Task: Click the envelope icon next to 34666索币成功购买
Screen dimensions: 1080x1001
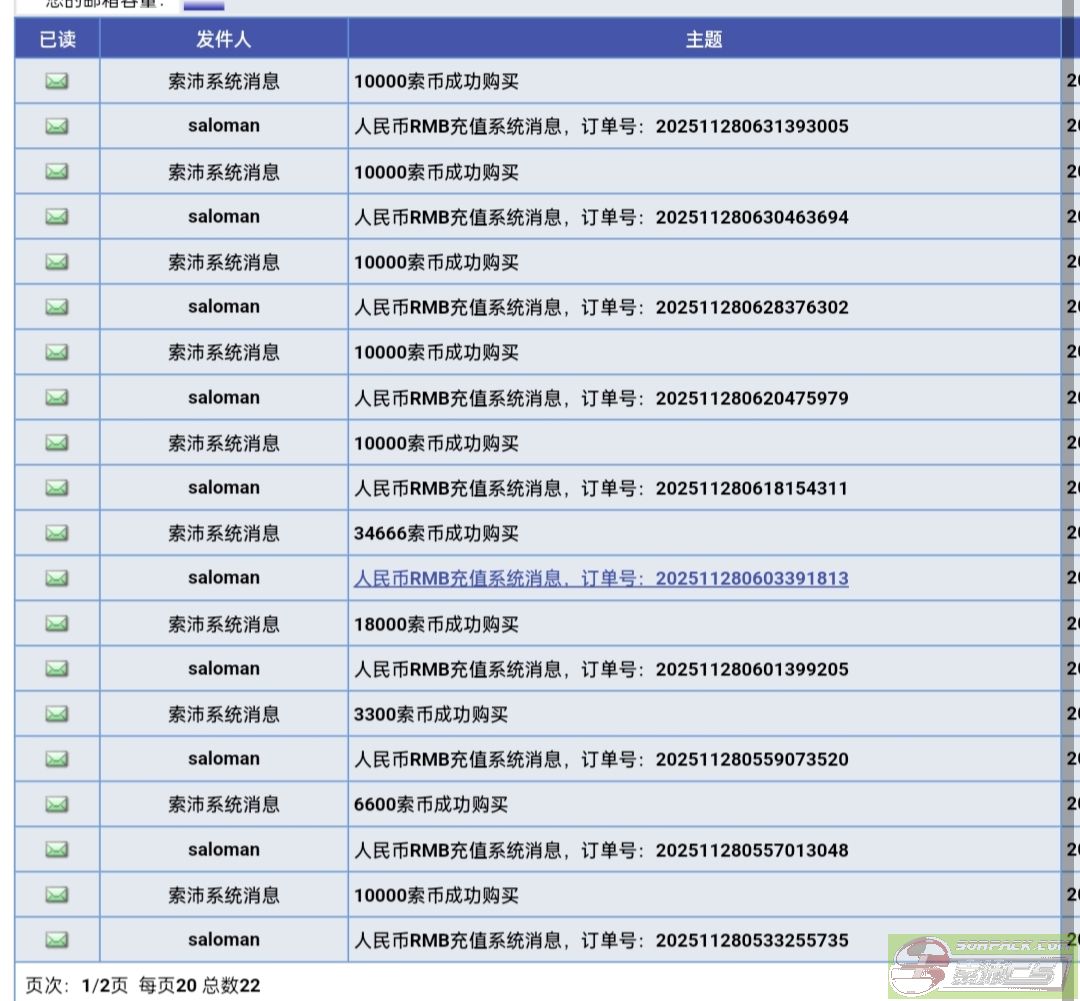Action: (x=57, y=533)
